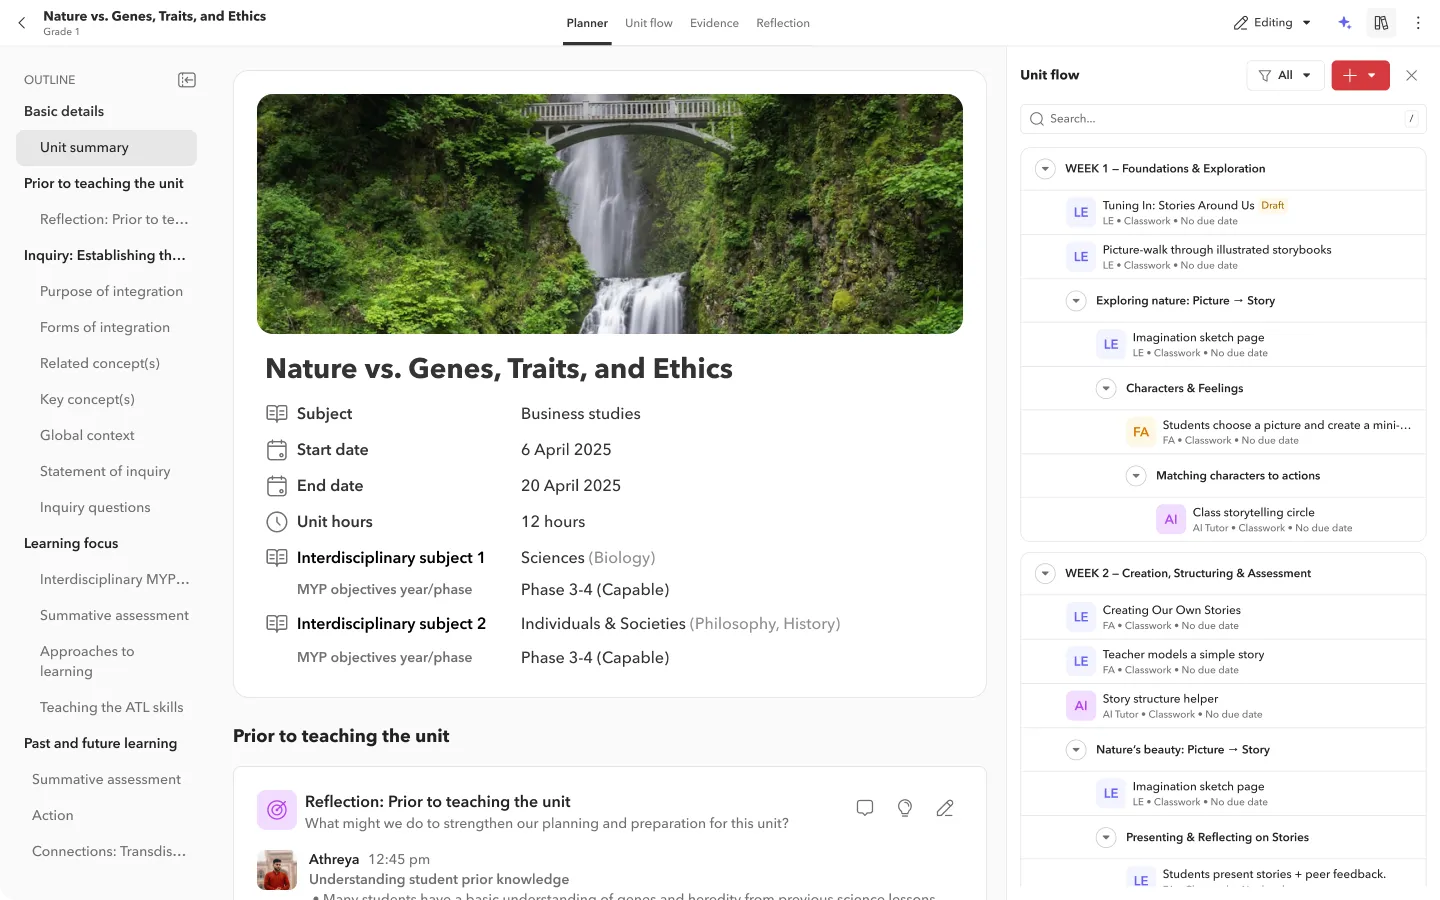Viewport: 1440px width, 900px height.
Task: Click the target icon beside Reflection title
Action: point(277,810)
